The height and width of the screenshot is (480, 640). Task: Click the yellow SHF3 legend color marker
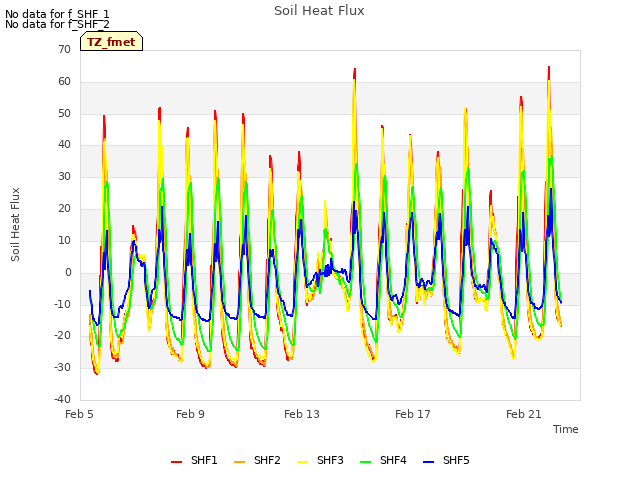coord(302,462)
